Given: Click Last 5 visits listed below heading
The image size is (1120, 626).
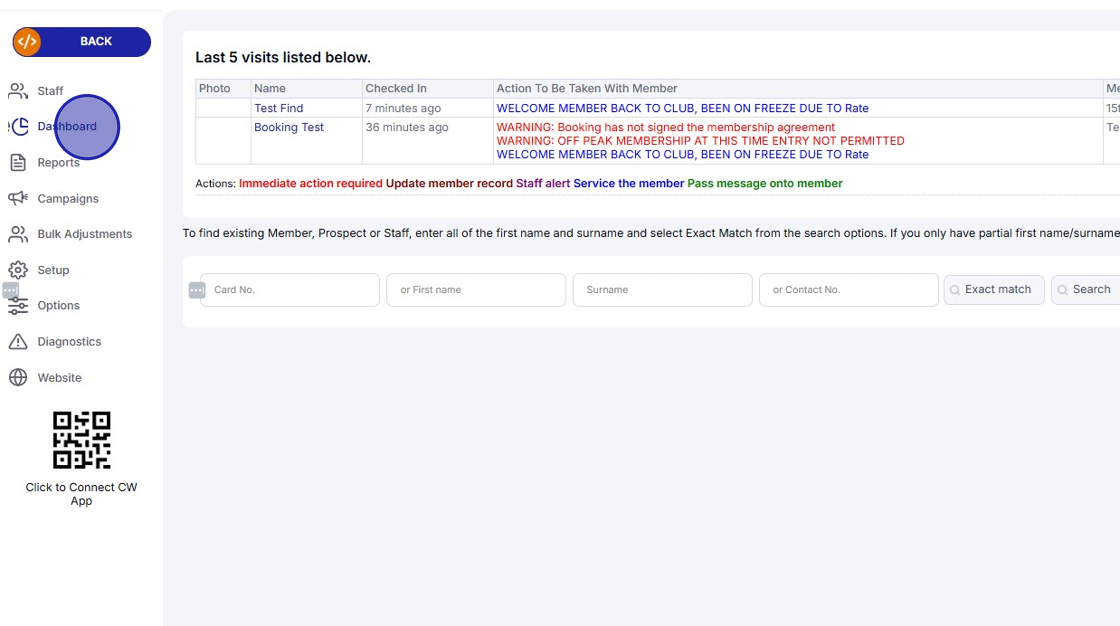Looking at the screenshot, I should click(283, 57).
